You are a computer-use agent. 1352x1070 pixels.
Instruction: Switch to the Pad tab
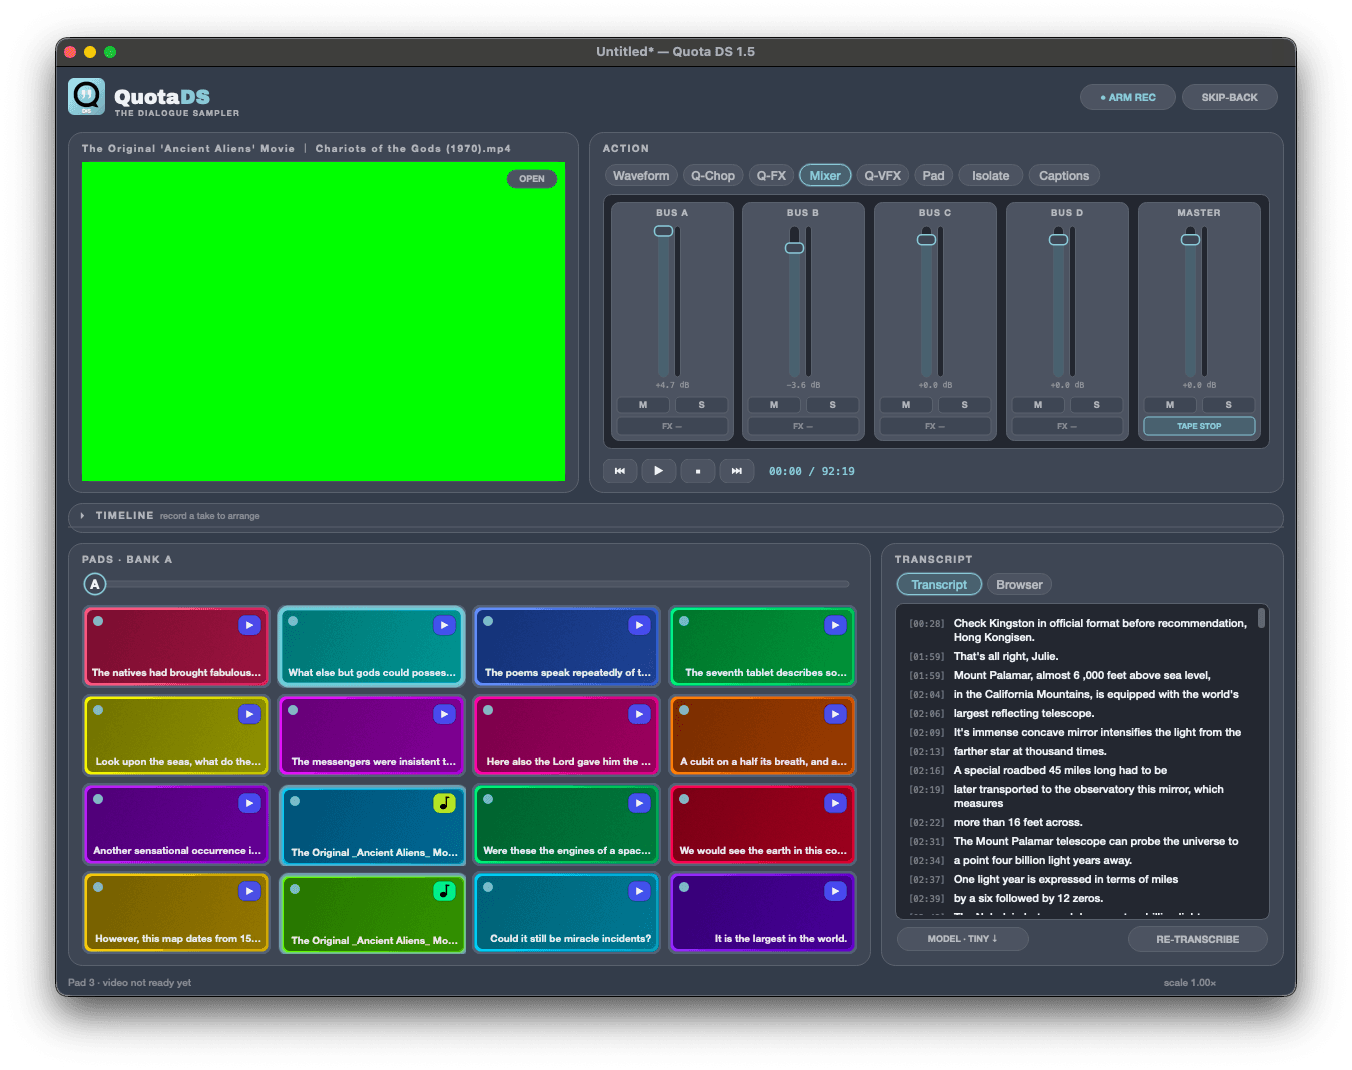click(x=933, y=176)
